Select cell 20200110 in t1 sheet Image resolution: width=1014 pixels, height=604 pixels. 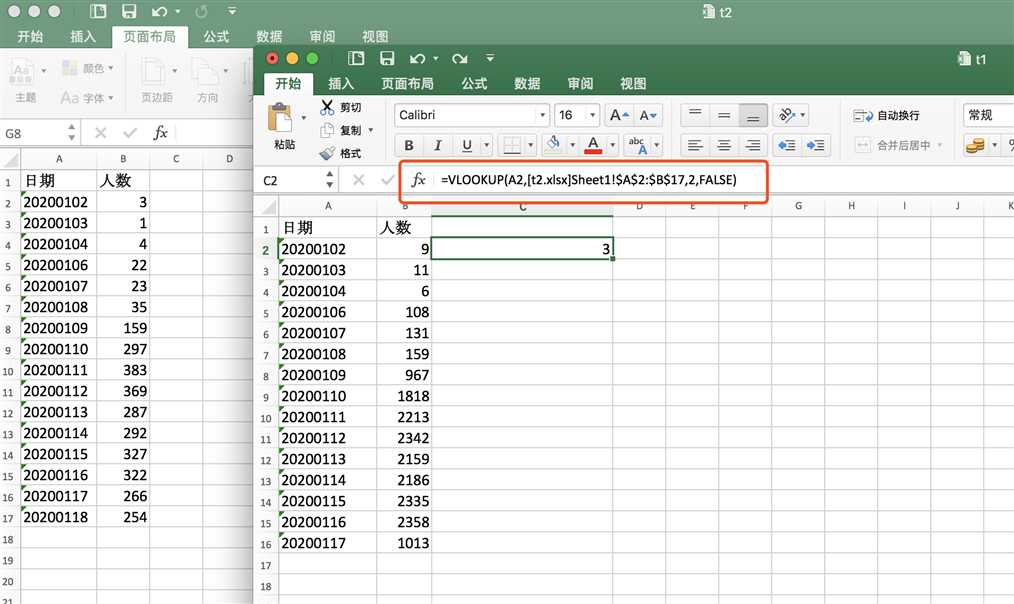tap(327, 396)
